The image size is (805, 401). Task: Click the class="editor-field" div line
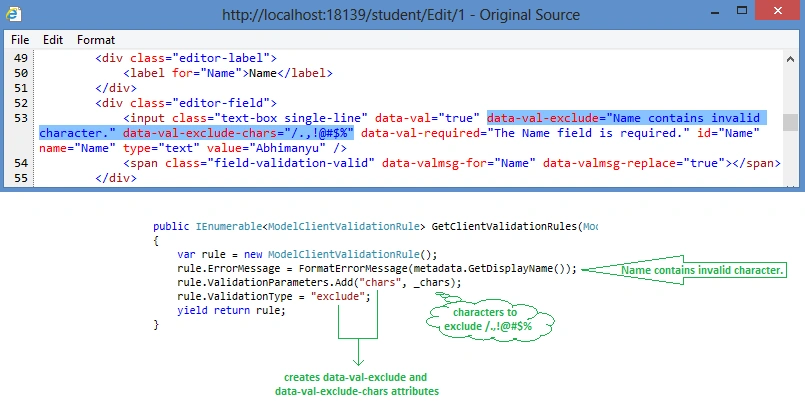point(186,103)
